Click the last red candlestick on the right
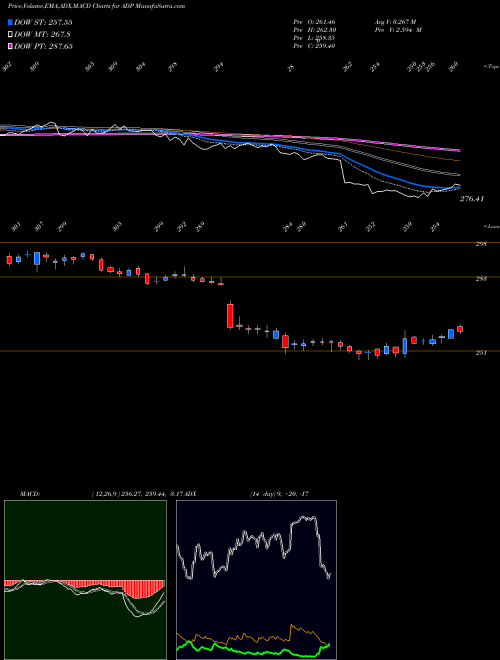This screenshot has width=500, height=660. coord(460,329)
